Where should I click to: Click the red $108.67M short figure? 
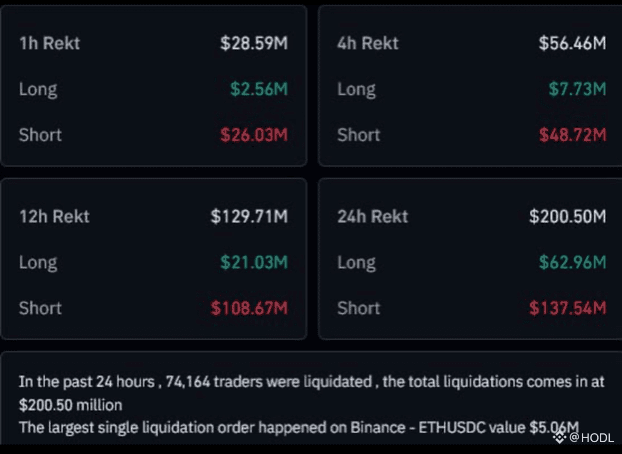point(249,308)
